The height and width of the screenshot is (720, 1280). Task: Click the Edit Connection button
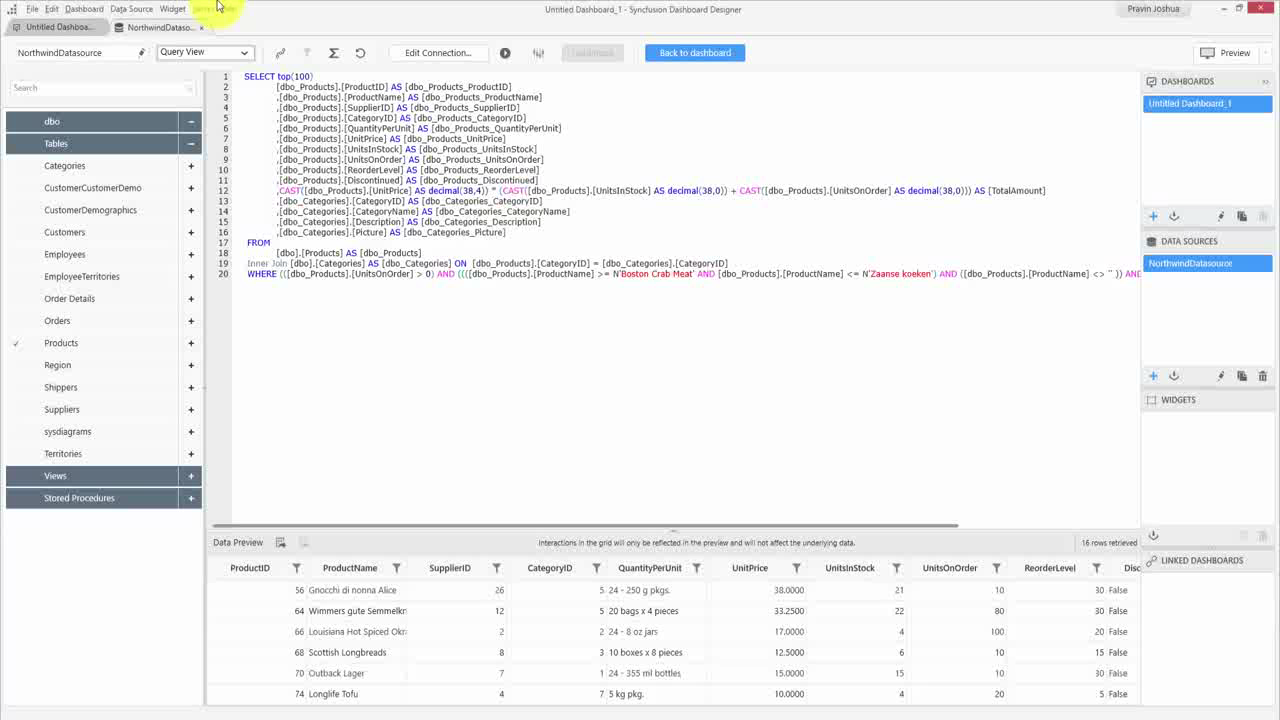[438, 53]
